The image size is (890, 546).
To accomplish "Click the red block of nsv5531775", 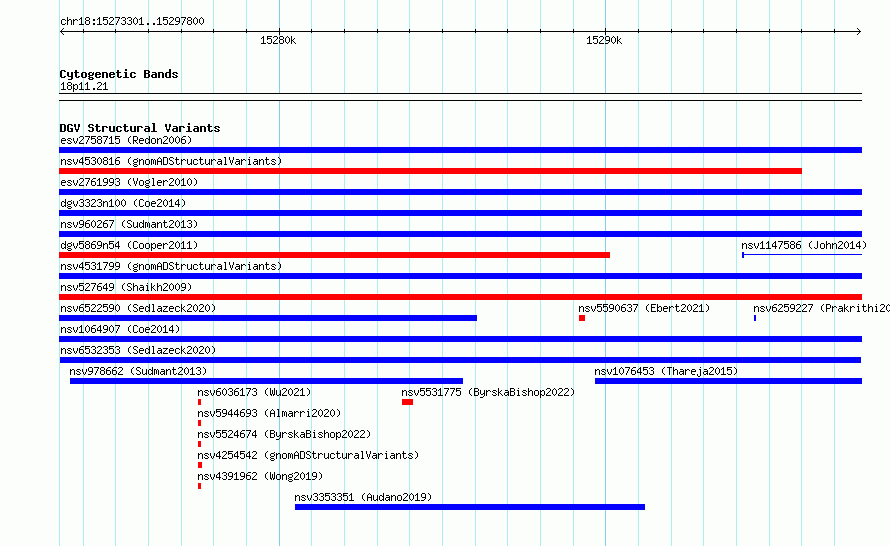I will (408, 402).
